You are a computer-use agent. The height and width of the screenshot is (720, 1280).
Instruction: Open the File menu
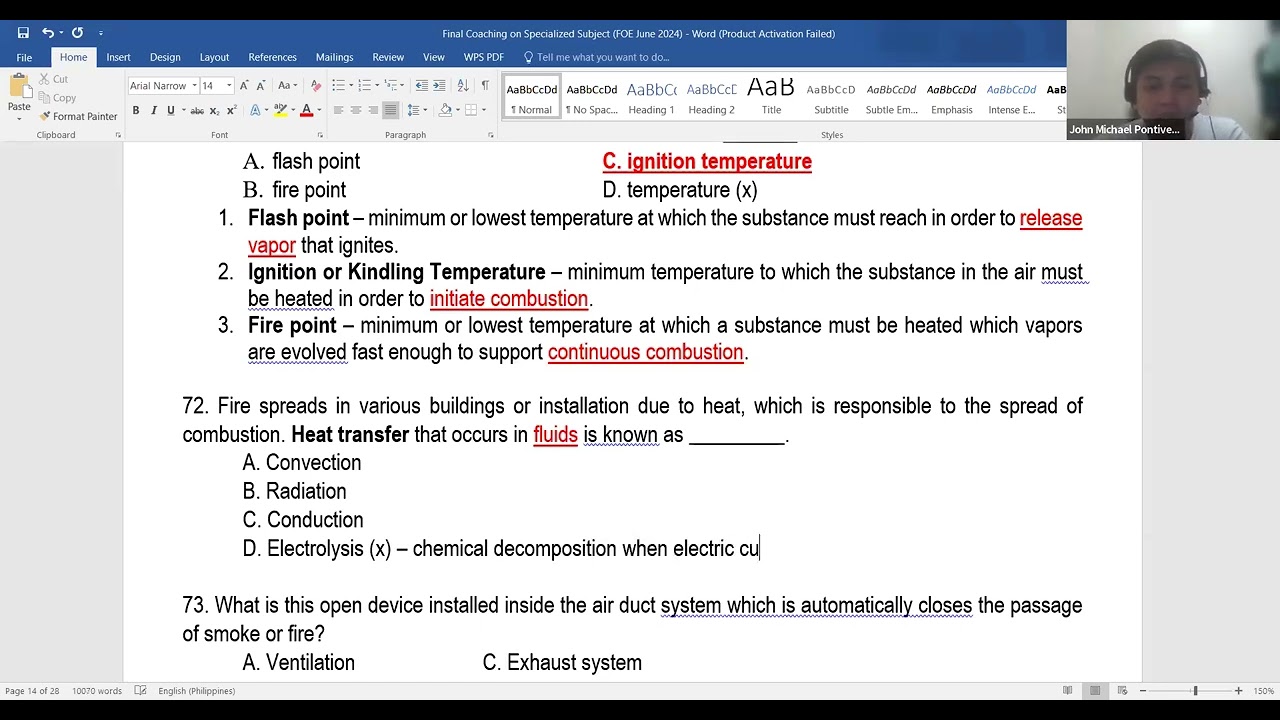point(24,57)
